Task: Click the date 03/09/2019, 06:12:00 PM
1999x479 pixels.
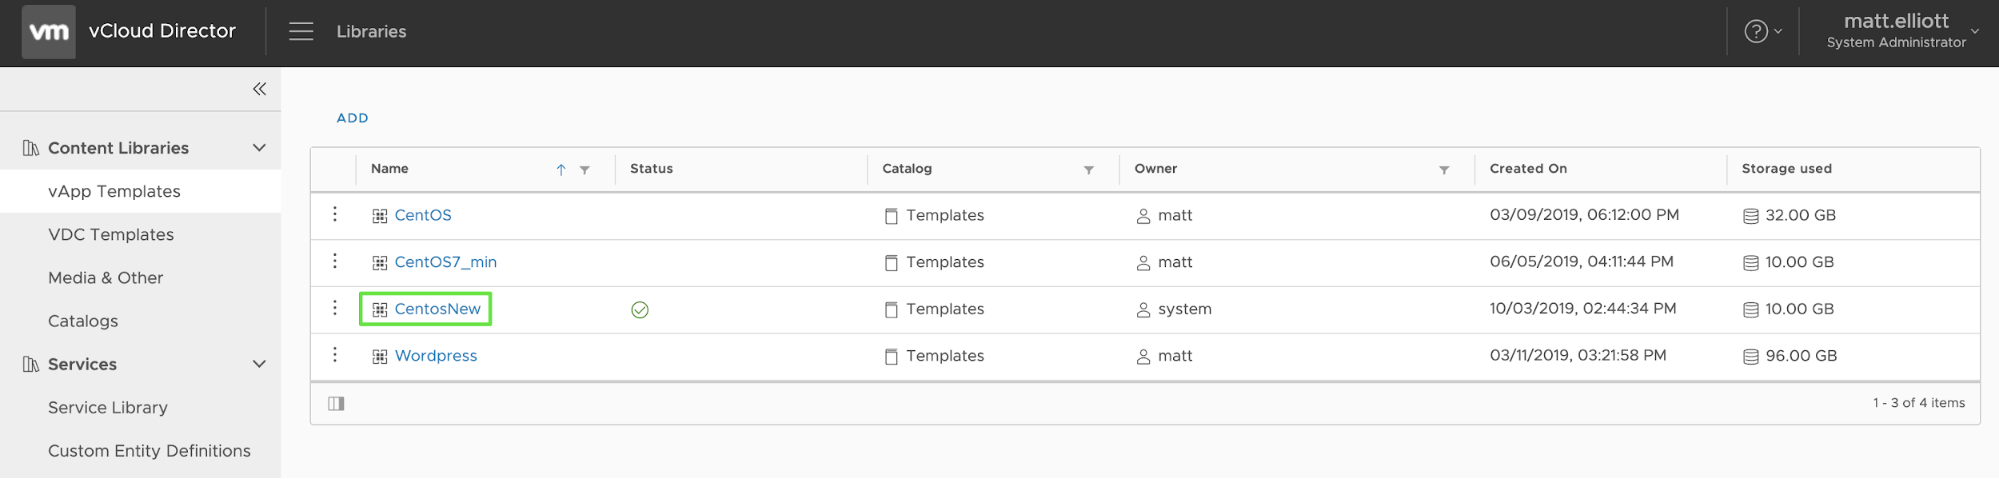Action: coord(1584,215)
